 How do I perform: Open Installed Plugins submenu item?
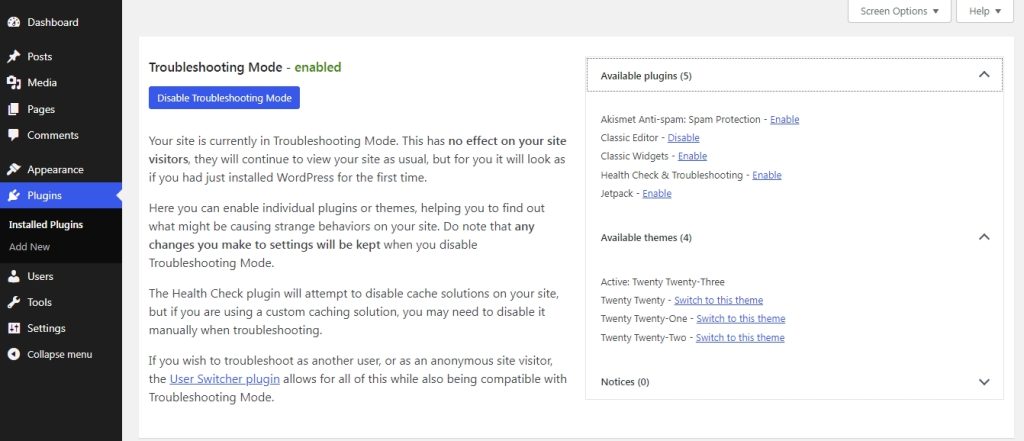pos(46,225)
